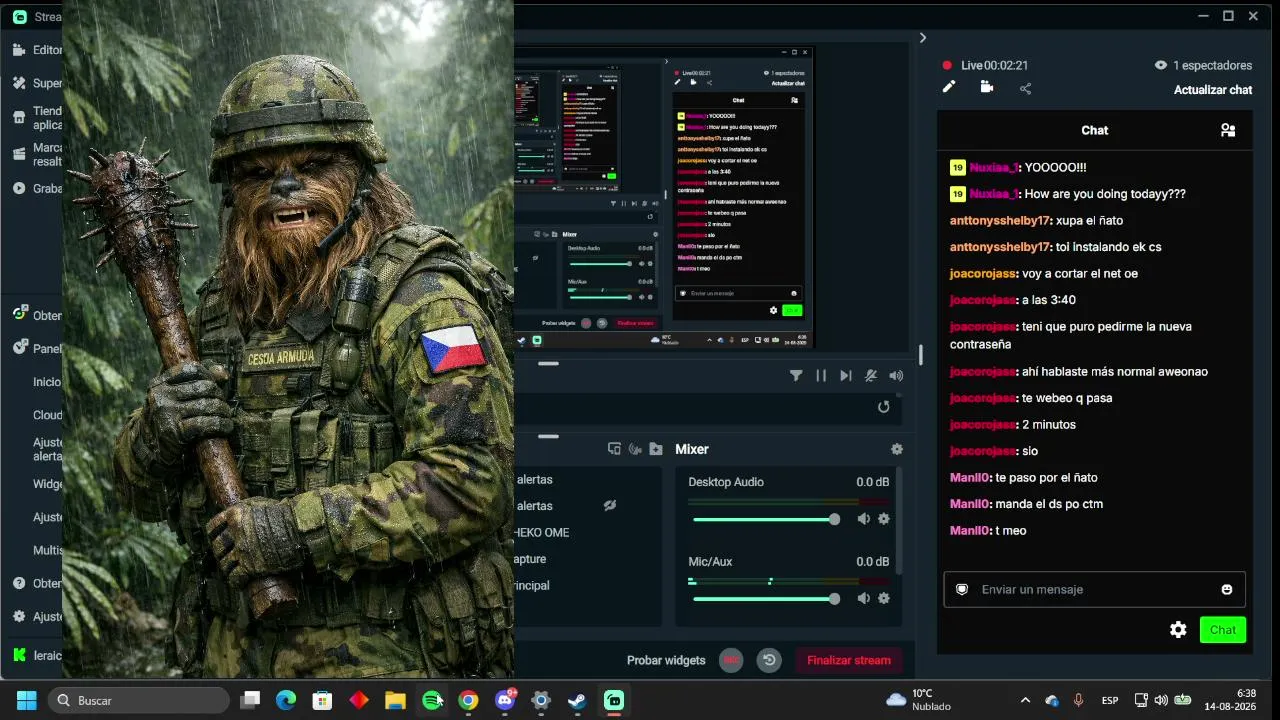Open the Streamlabs Editor sidebar icon
The width and height of the screenshot is (1280, 720).
(19, 49)
